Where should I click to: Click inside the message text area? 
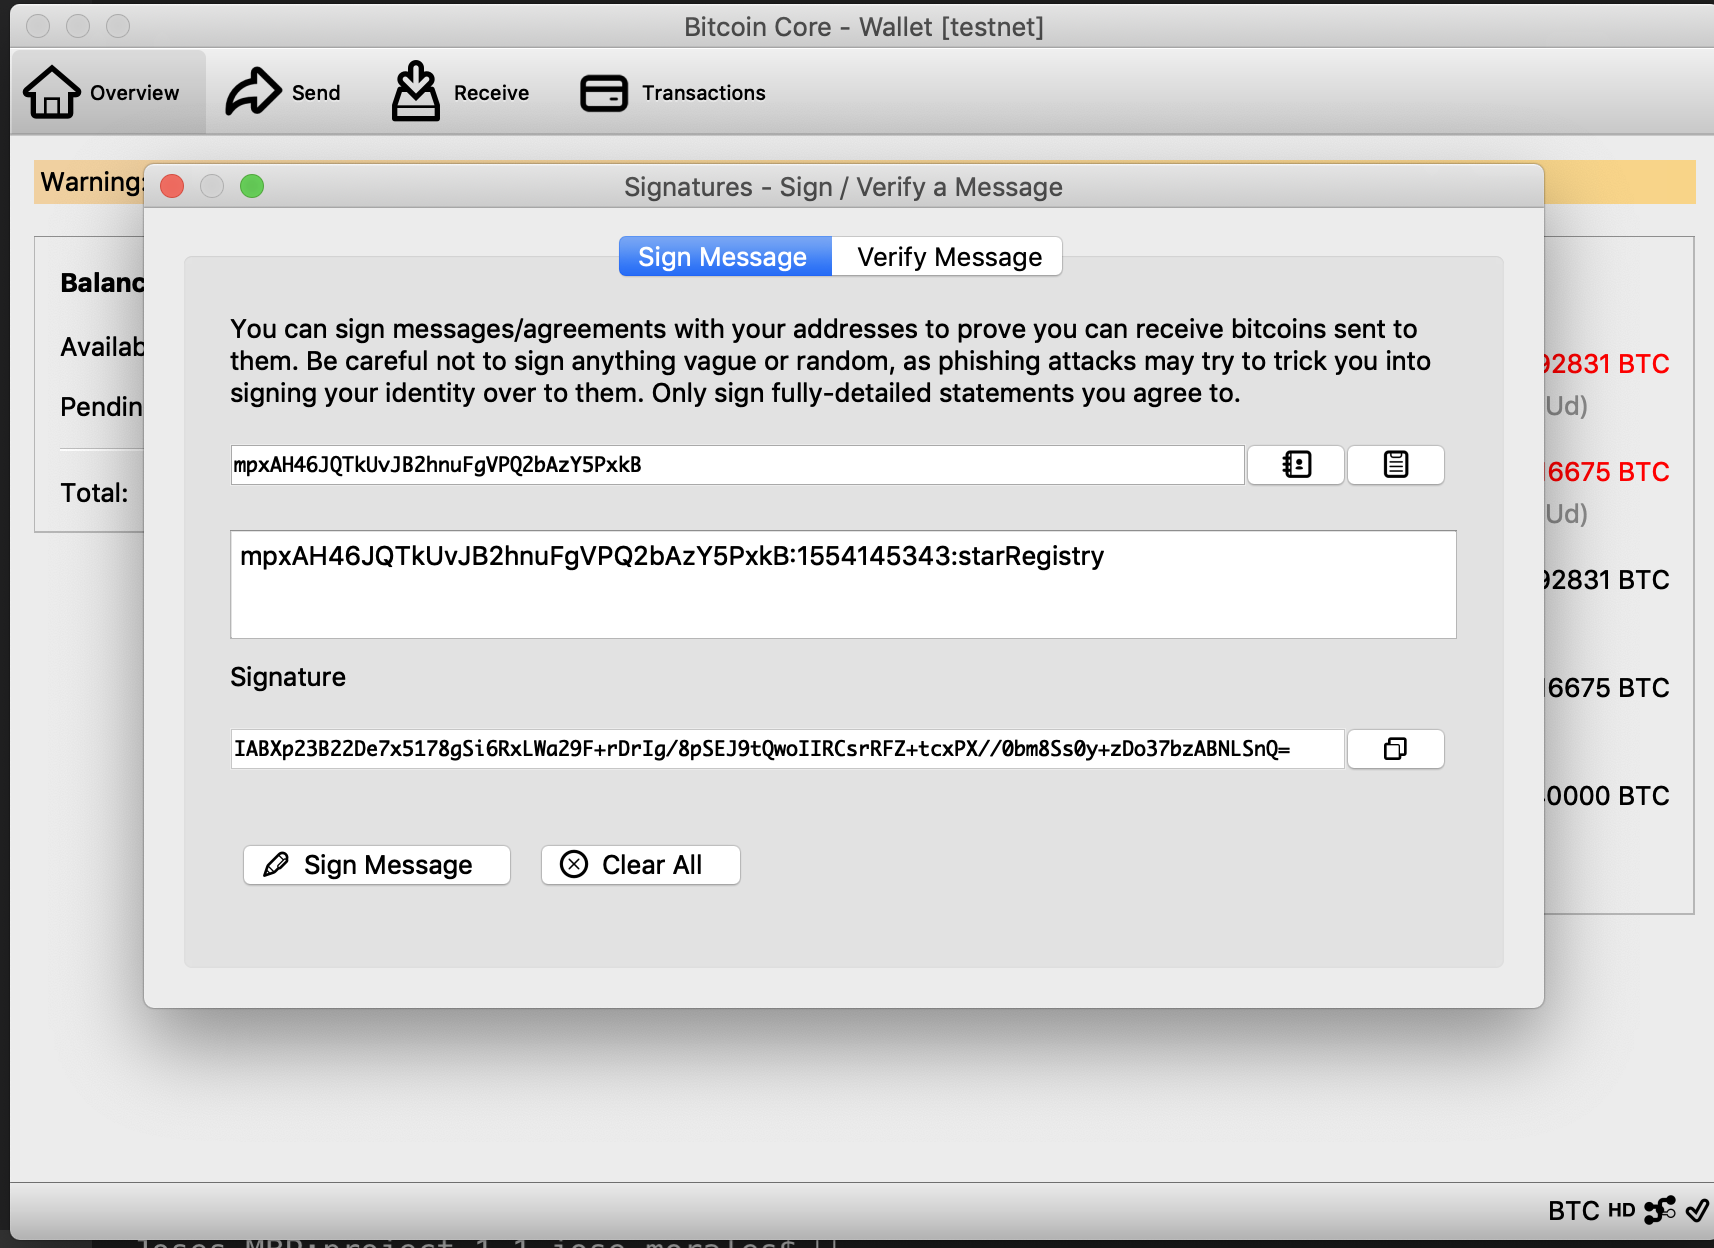843,584
